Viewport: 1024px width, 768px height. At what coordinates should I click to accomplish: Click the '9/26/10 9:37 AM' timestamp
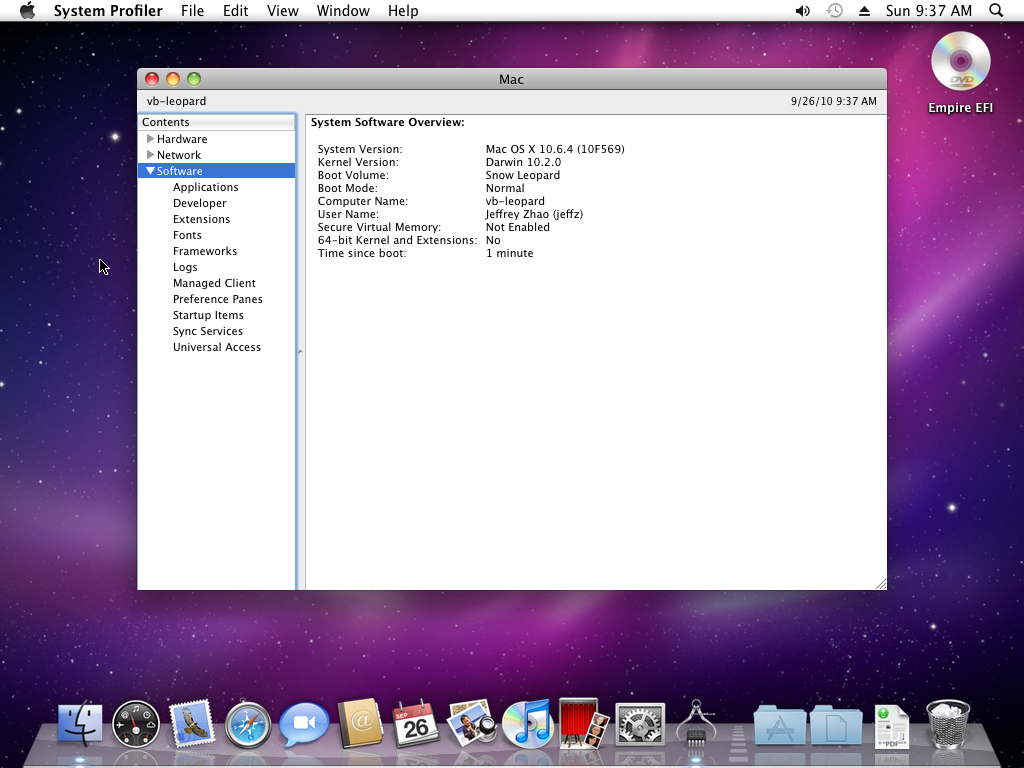(x=834, y=101)
